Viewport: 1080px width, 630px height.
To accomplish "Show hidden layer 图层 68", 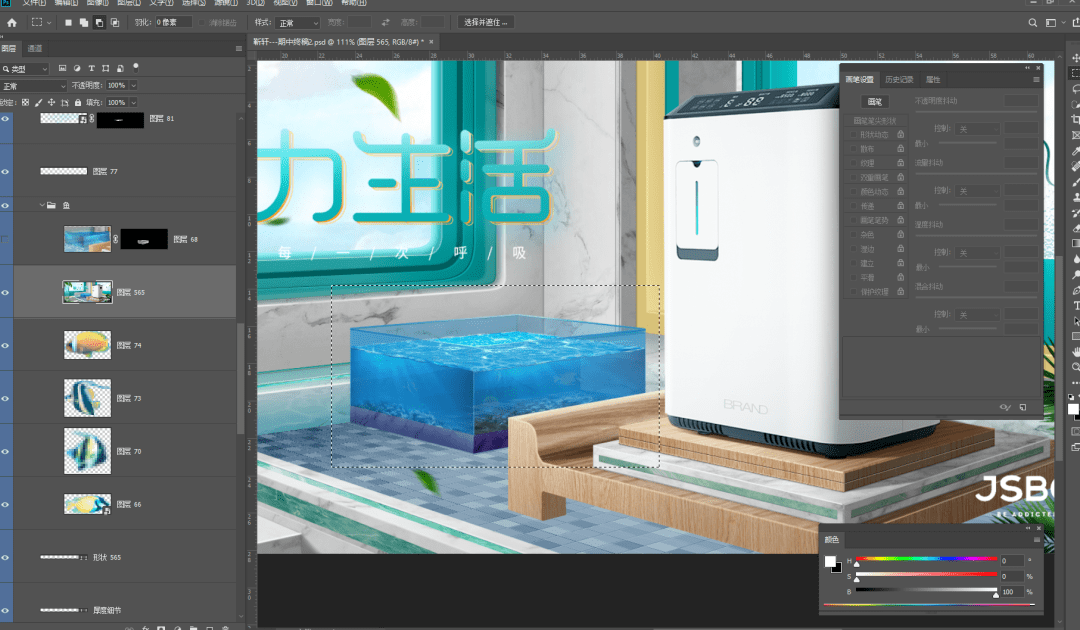I will tap(6, 240).
